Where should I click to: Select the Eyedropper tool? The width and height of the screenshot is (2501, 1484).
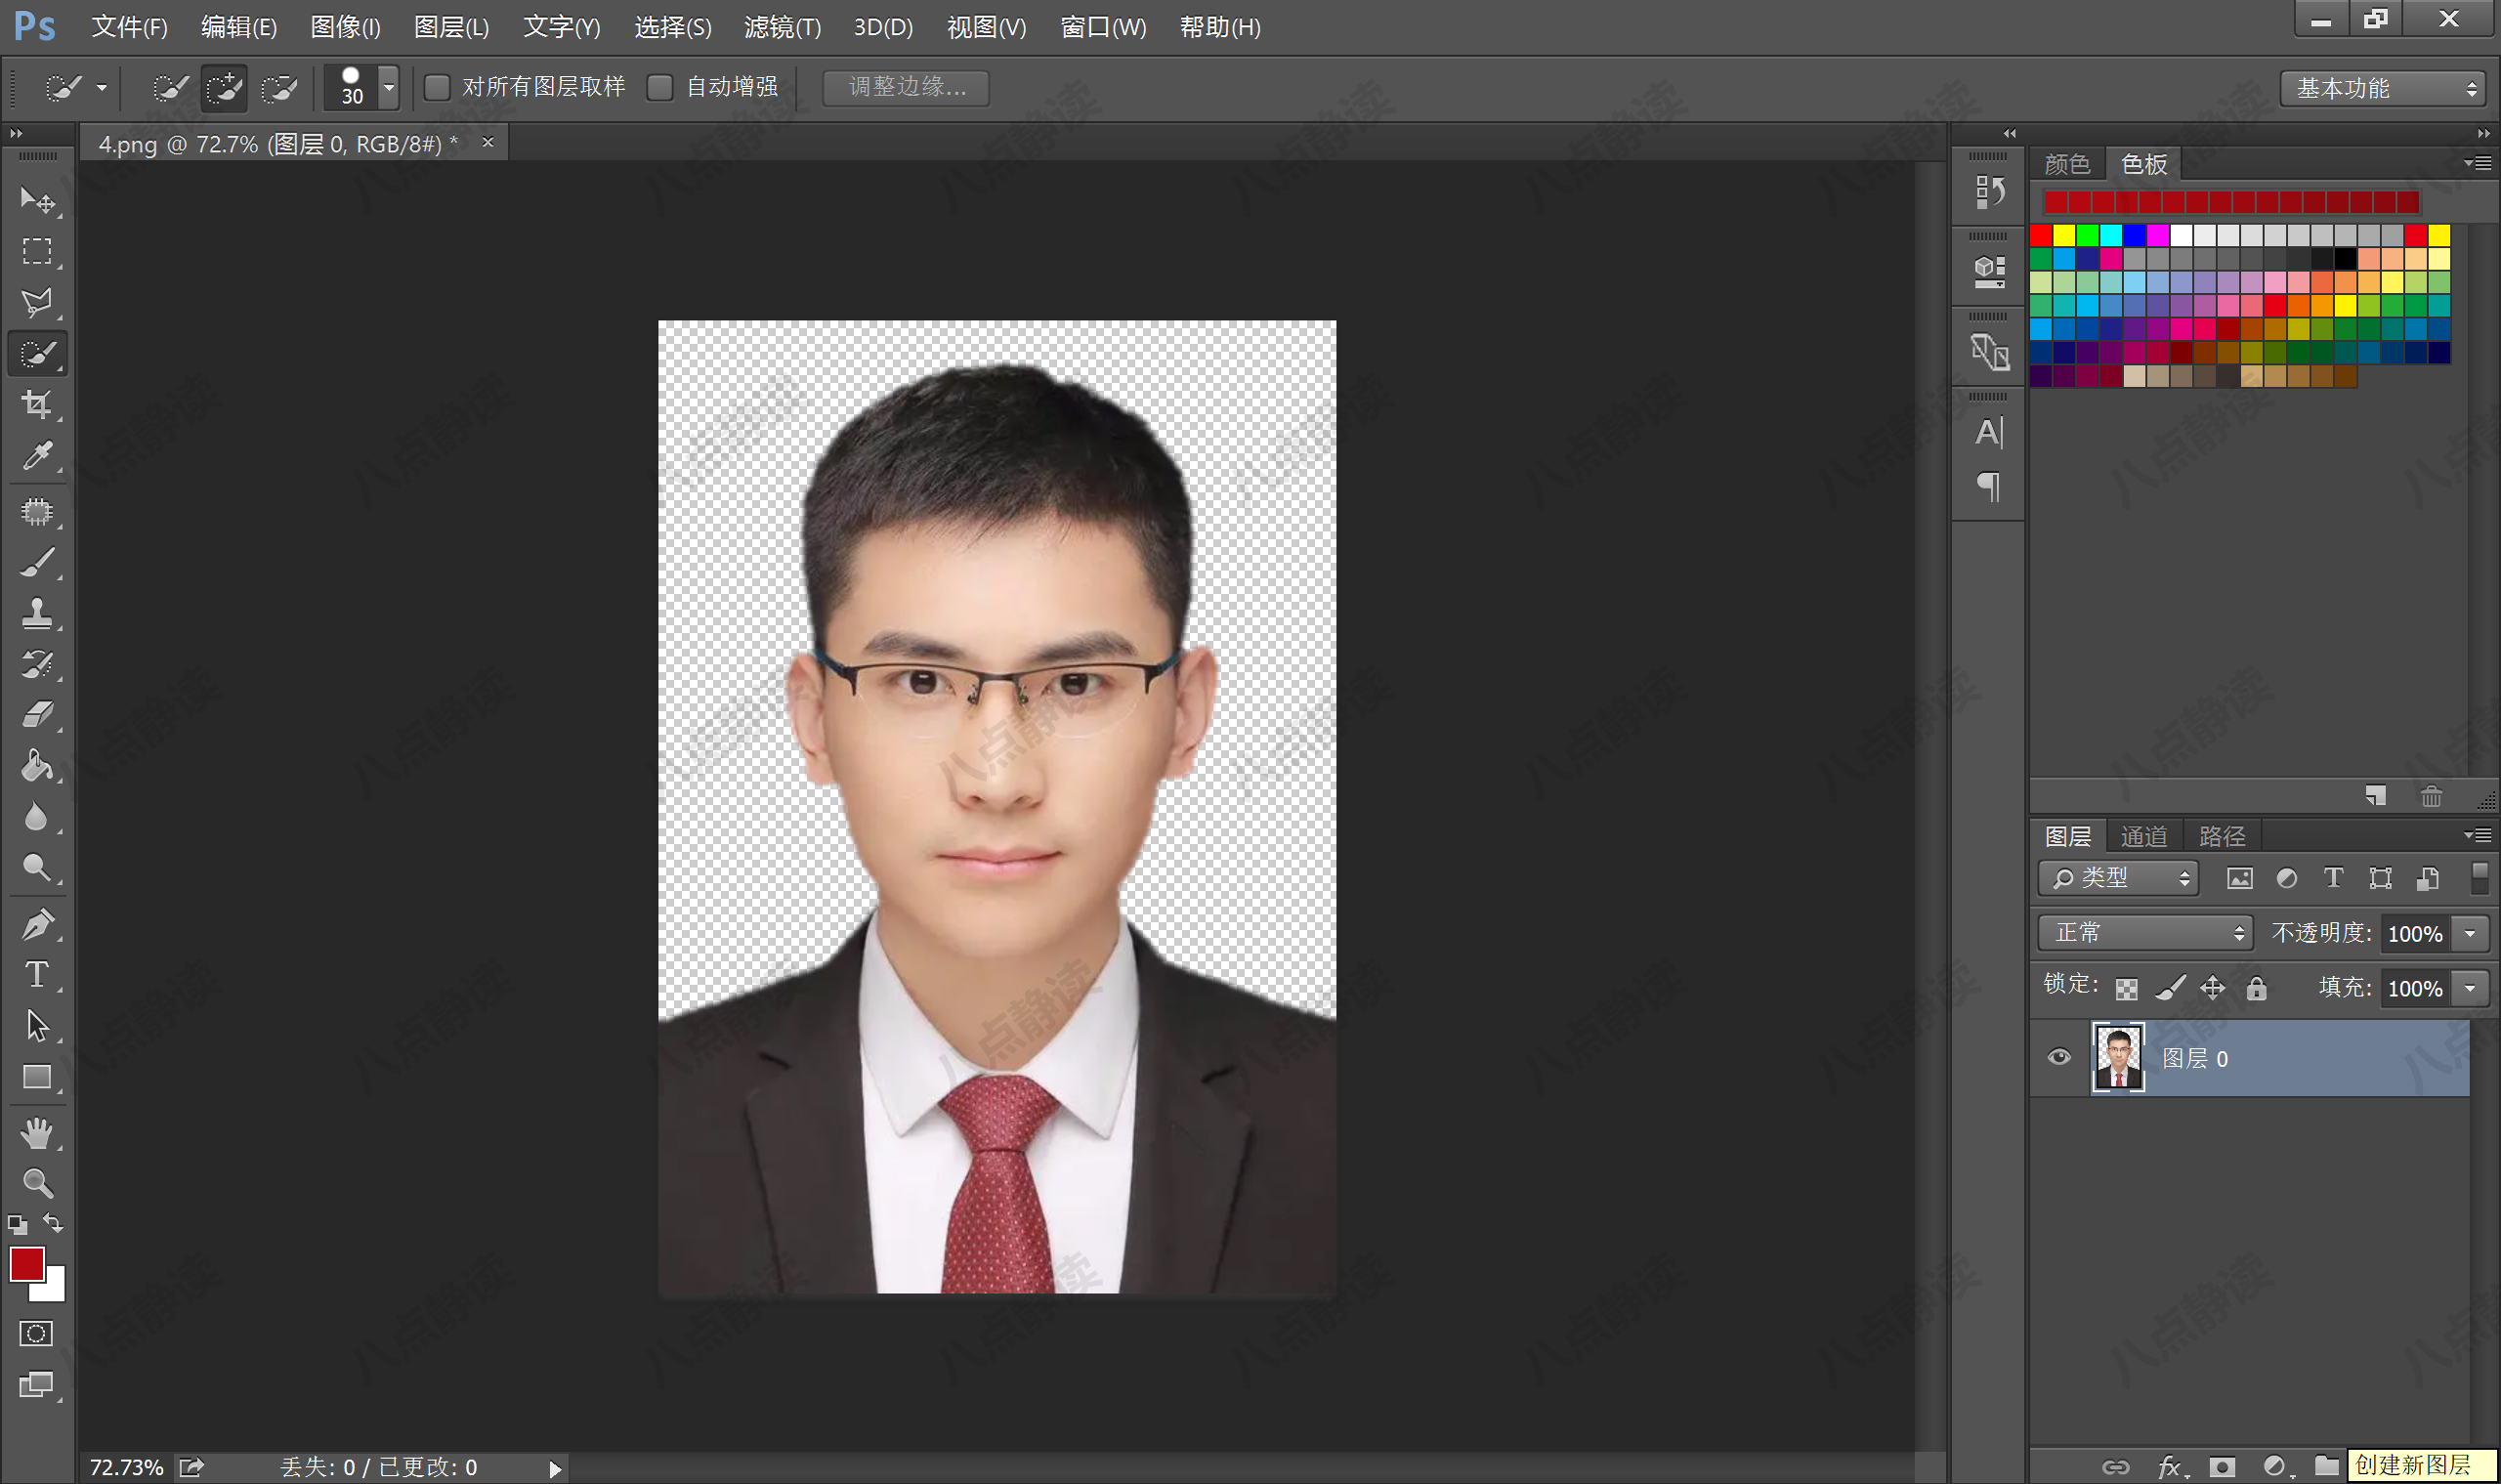pos(37,455)
